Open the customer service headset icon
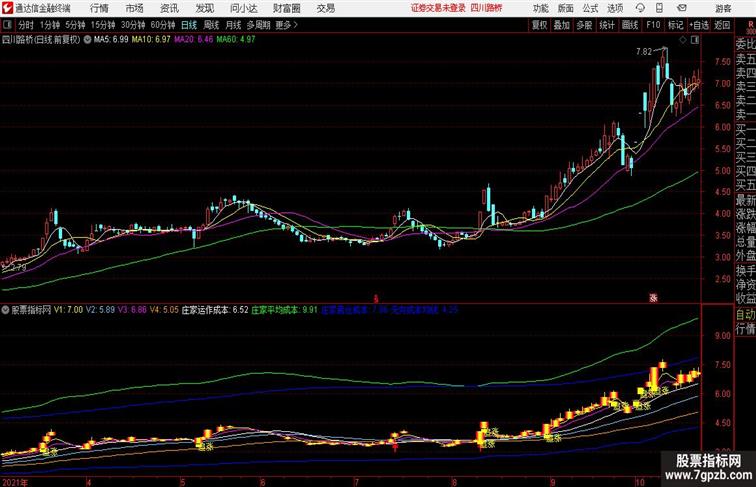The image size is (756, 487). (640, 8)
